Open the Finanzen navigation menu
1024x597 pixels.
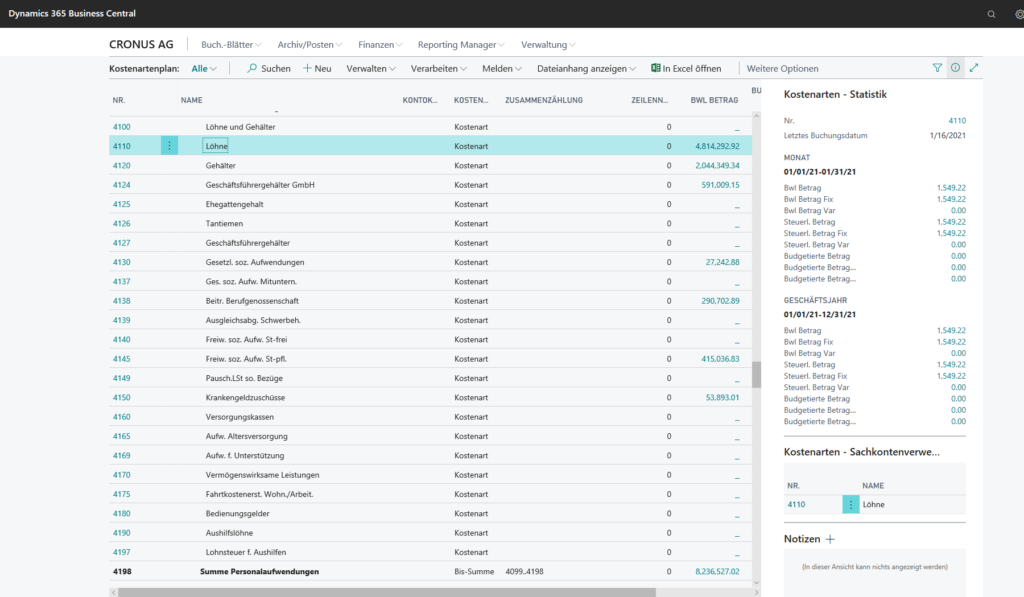tap(380, 44)
